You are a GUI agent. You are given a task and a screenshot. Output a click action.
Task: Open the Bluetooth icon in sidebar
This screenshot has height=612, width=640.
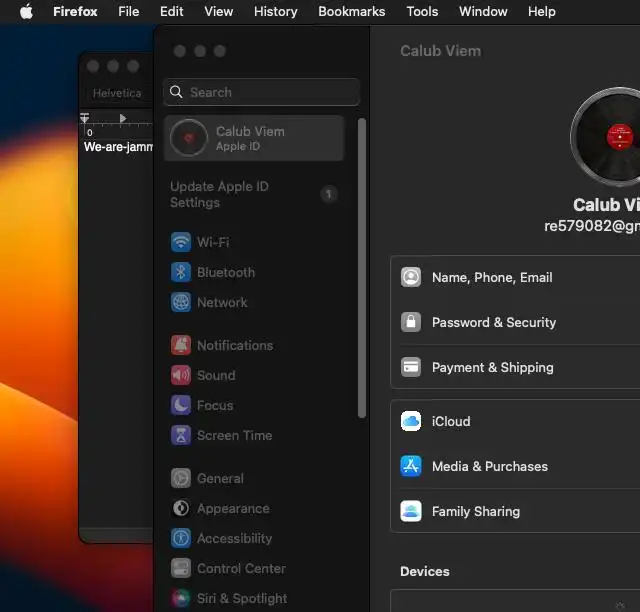[181, 272]
